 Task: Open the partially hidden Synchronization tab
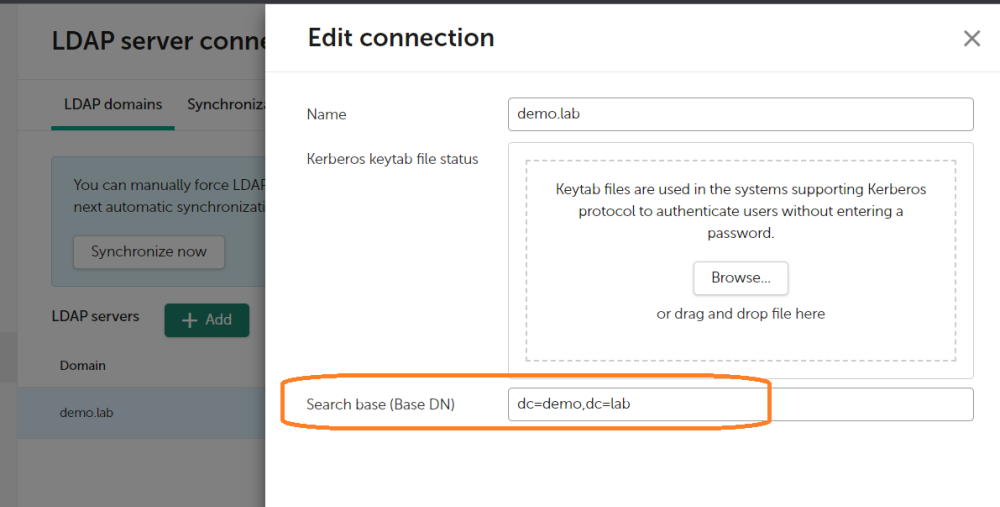[225, 104]
